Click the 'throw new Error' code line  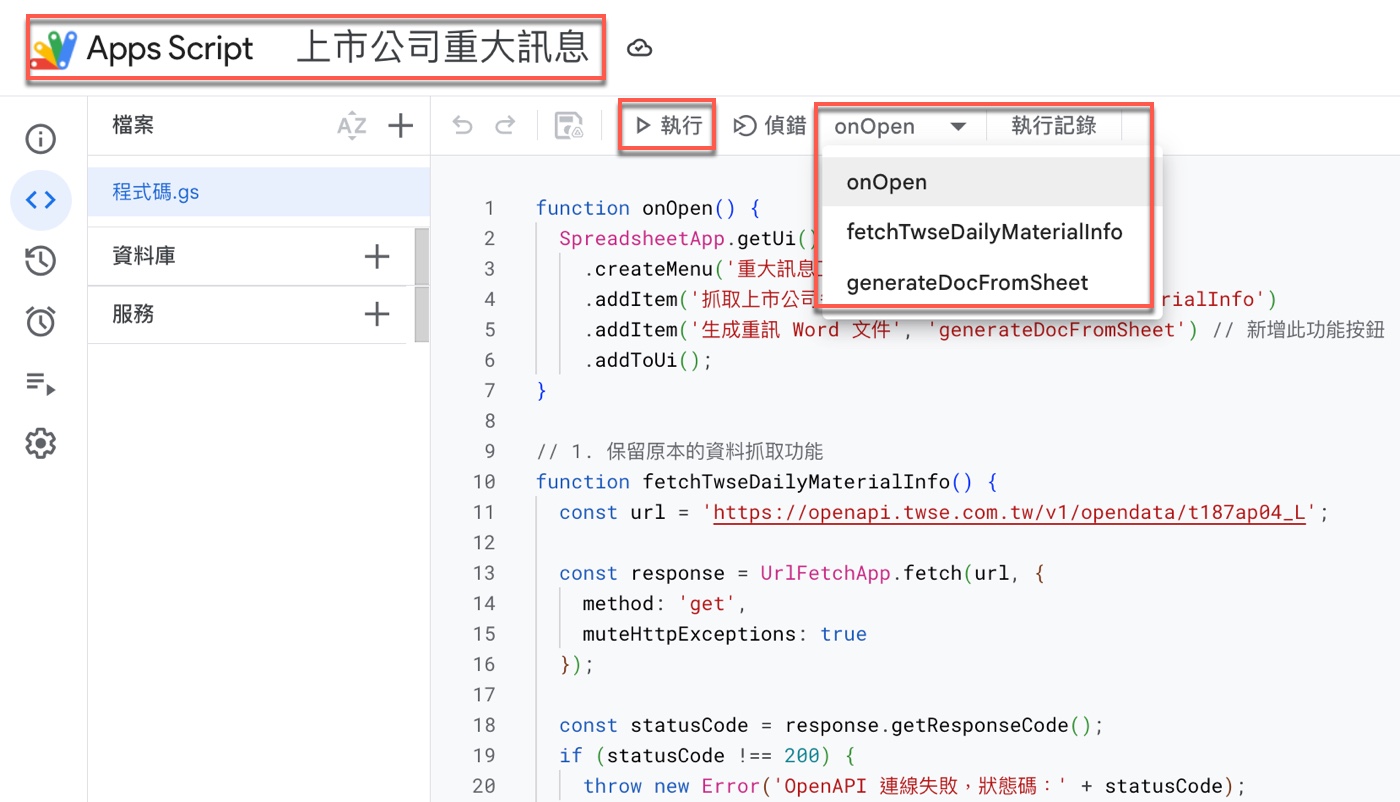pyautogui.click(x=915, y=786)
